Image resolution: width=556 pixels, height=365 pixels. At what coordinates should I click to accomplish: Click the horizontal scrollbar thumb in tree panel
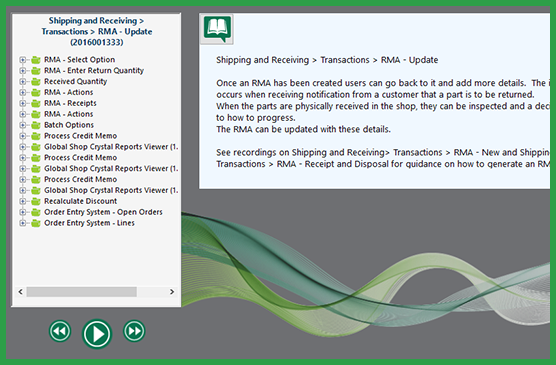click(x=82, y=292)
